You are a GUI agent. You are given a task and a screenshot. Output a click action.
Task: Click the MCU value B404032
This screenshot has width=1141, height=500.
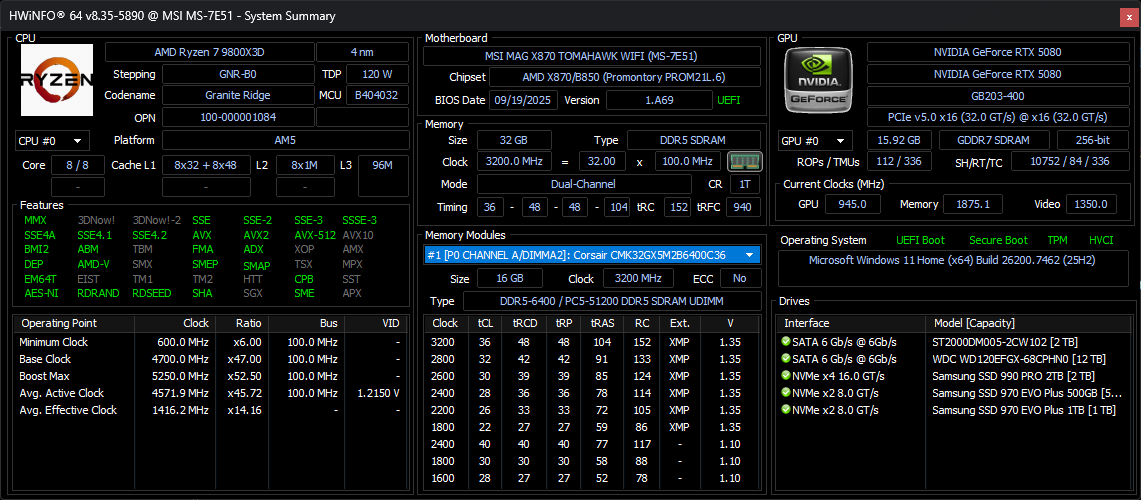pos(376,95)
